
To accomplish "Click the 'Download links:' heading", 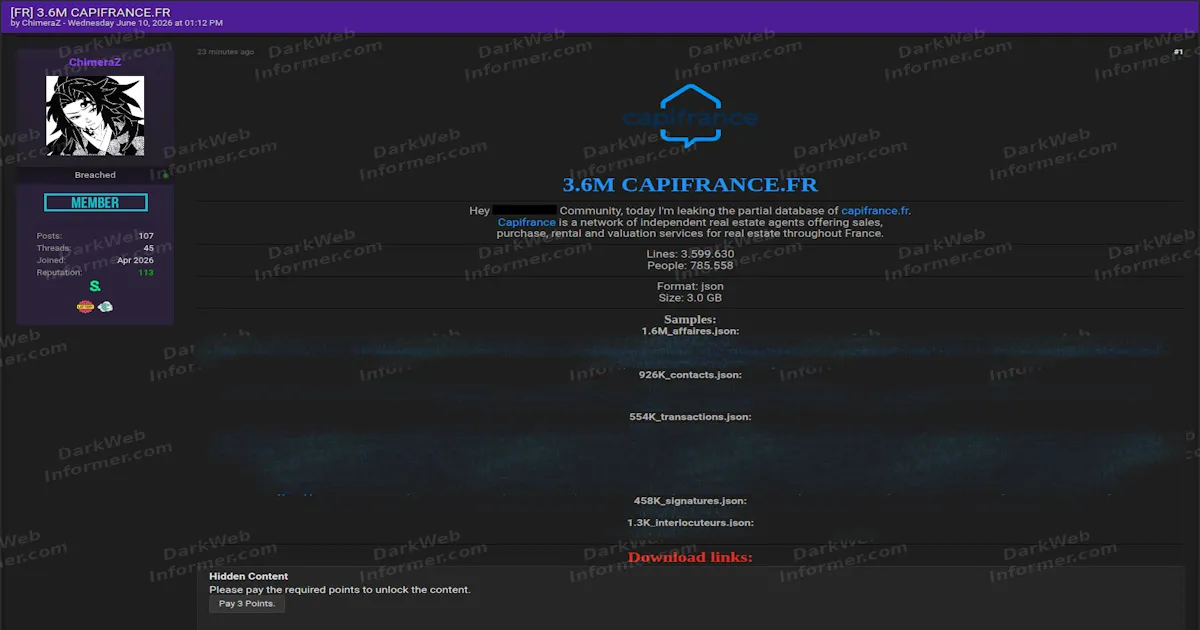I will point(690,557).
